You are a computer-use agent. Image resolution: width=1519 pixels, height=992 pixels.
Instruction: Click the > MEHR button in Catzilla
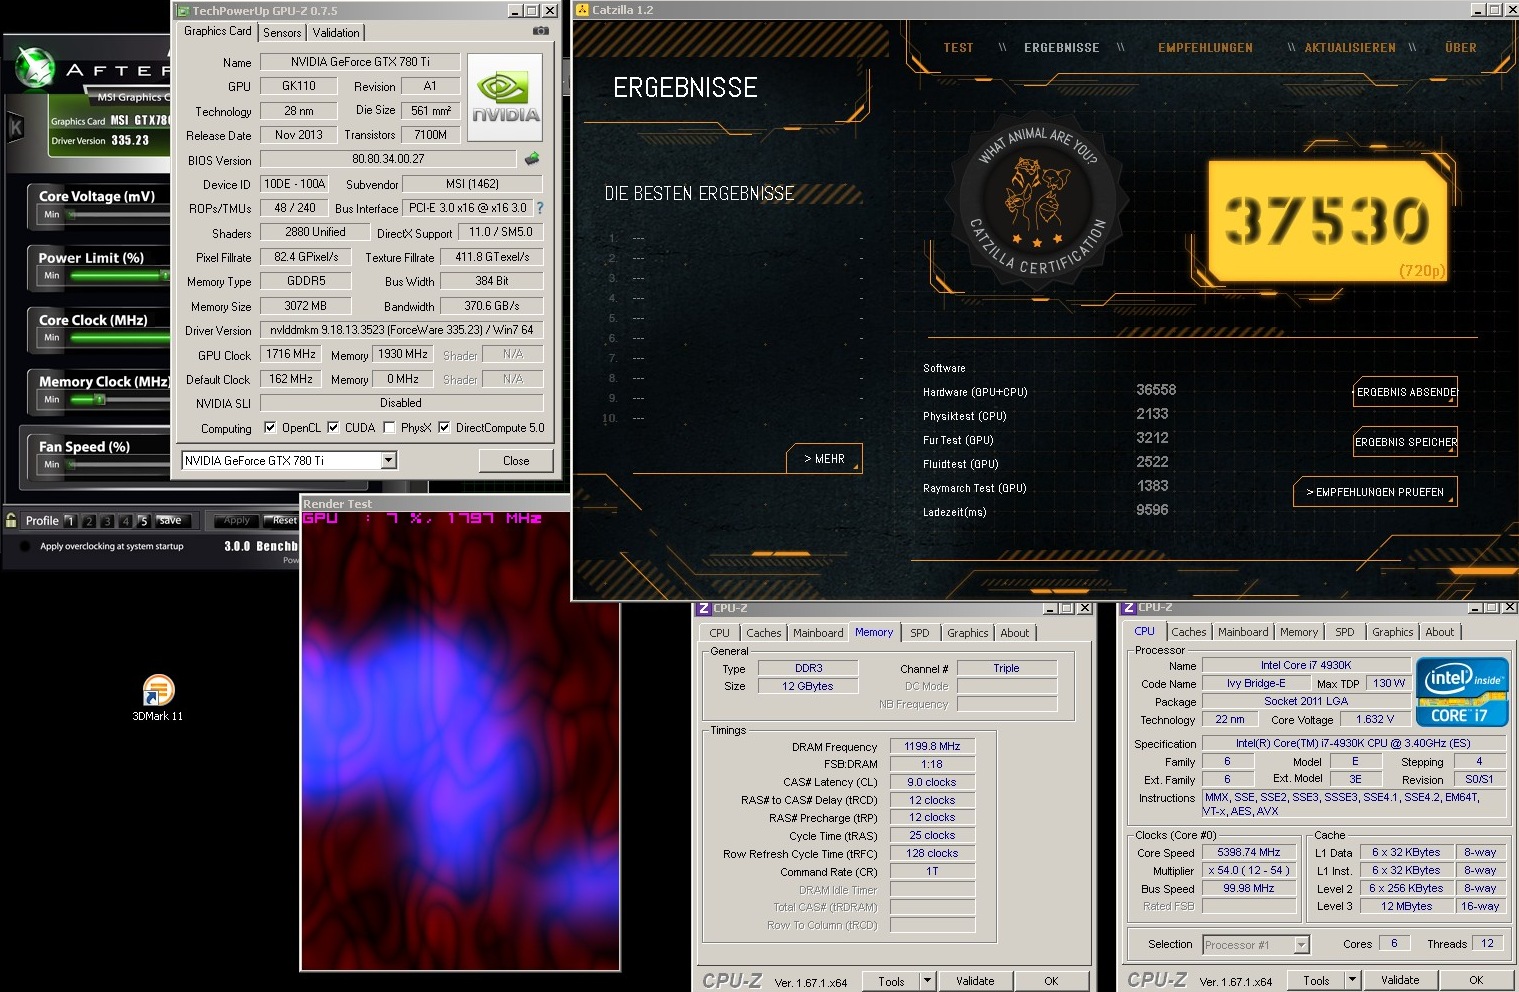pos(825,459)
